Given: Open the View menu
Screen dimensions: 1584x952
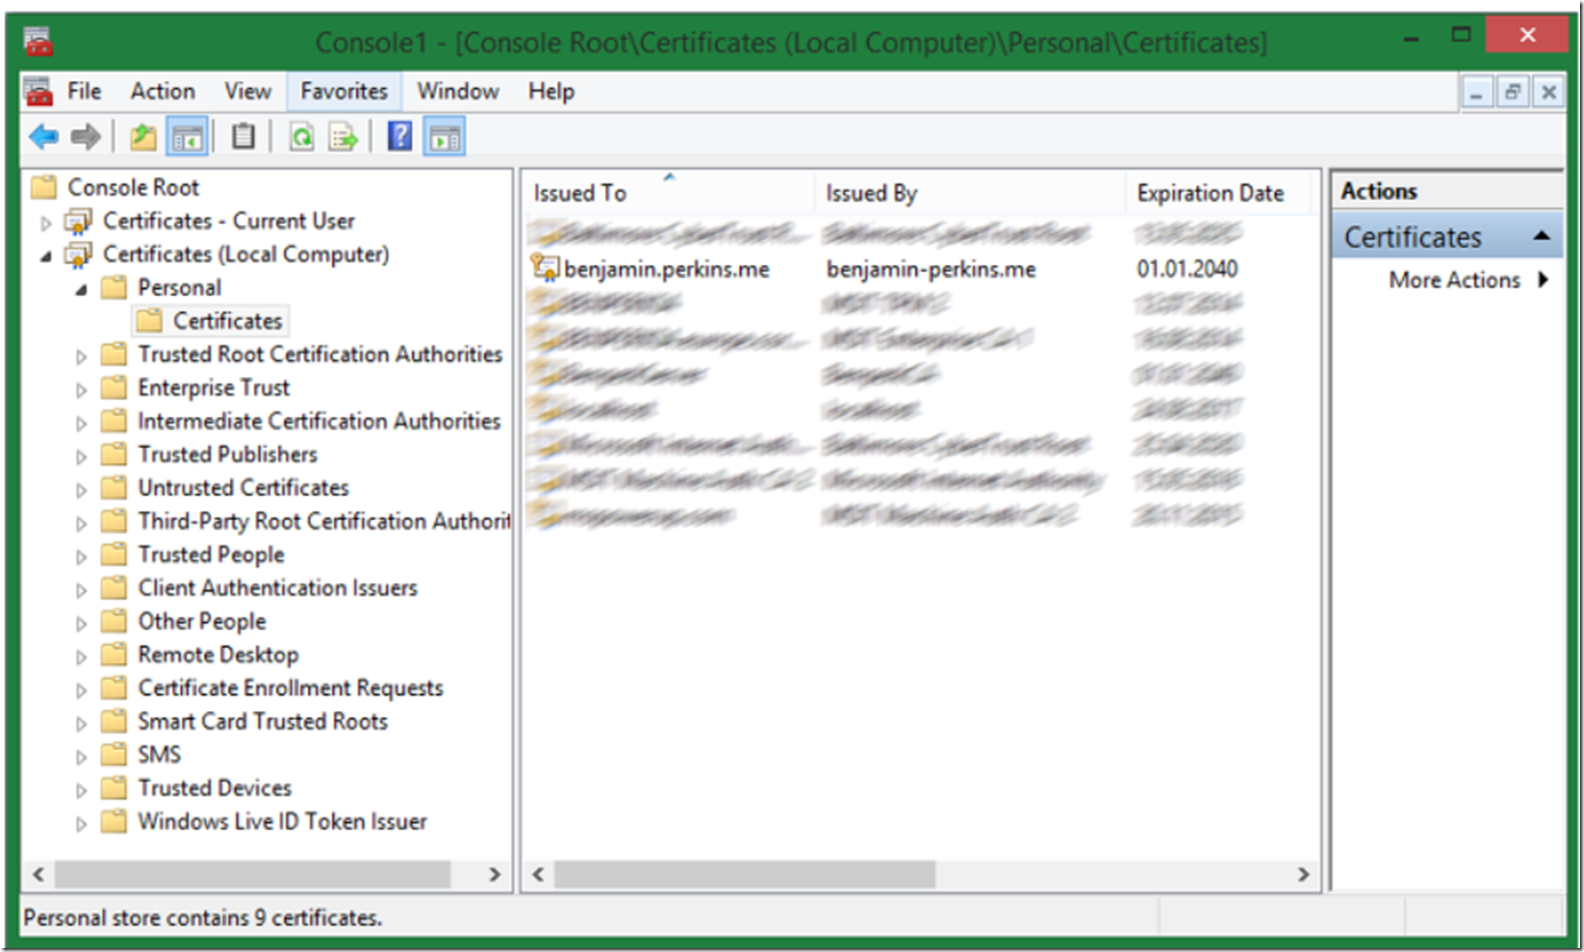Looking at the screenshot, I should point(247,91).
